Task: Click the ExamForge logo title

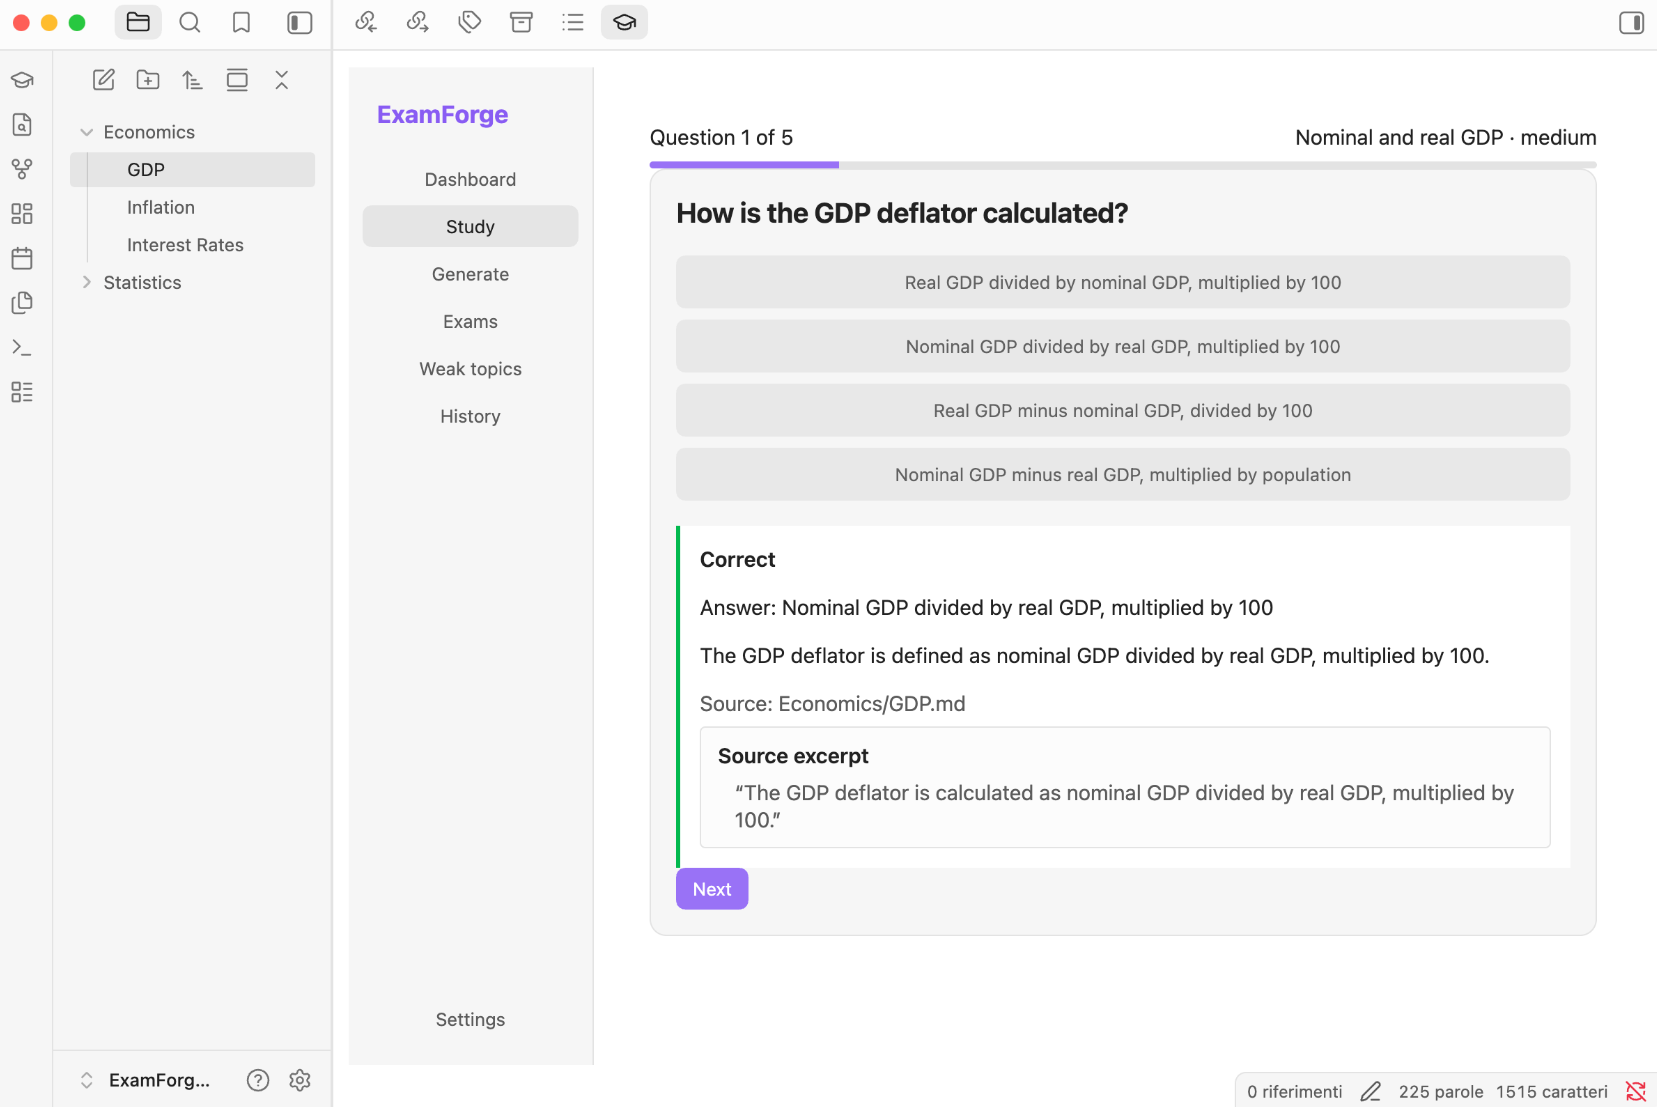Action: (442, 115)
